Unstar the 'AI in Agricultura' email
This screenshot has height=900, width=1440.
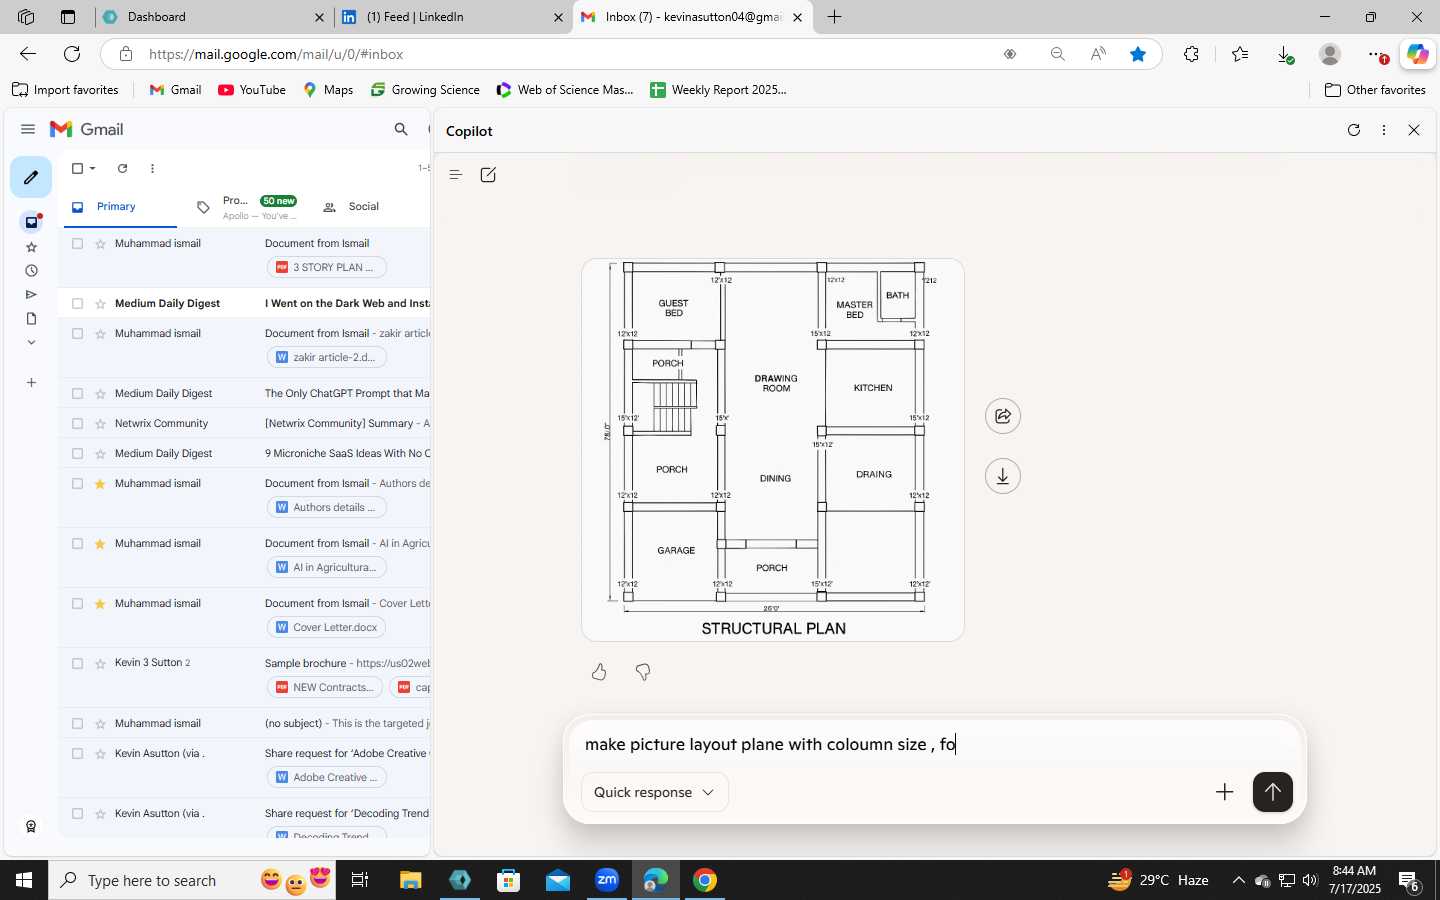click(100, 543)
